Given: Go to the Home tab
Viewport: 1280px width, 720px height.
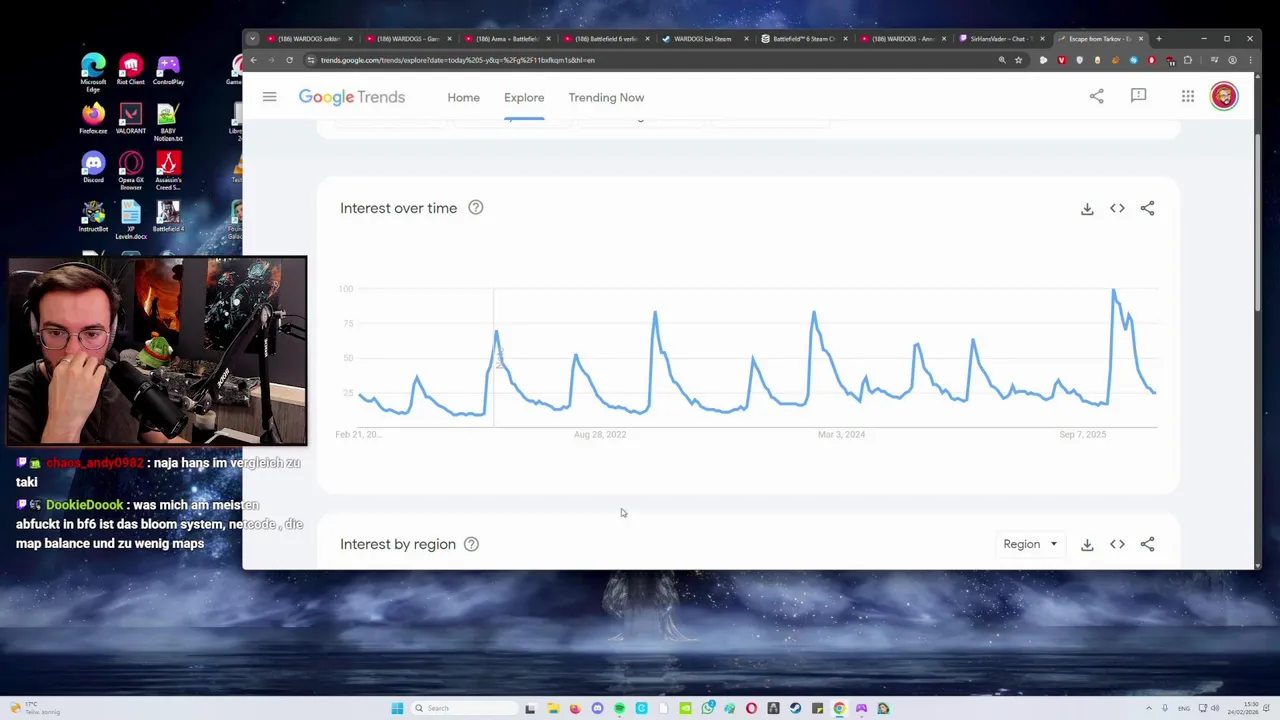Looking at the screenshot, I should pyautogui.click(x=463, y=98).
